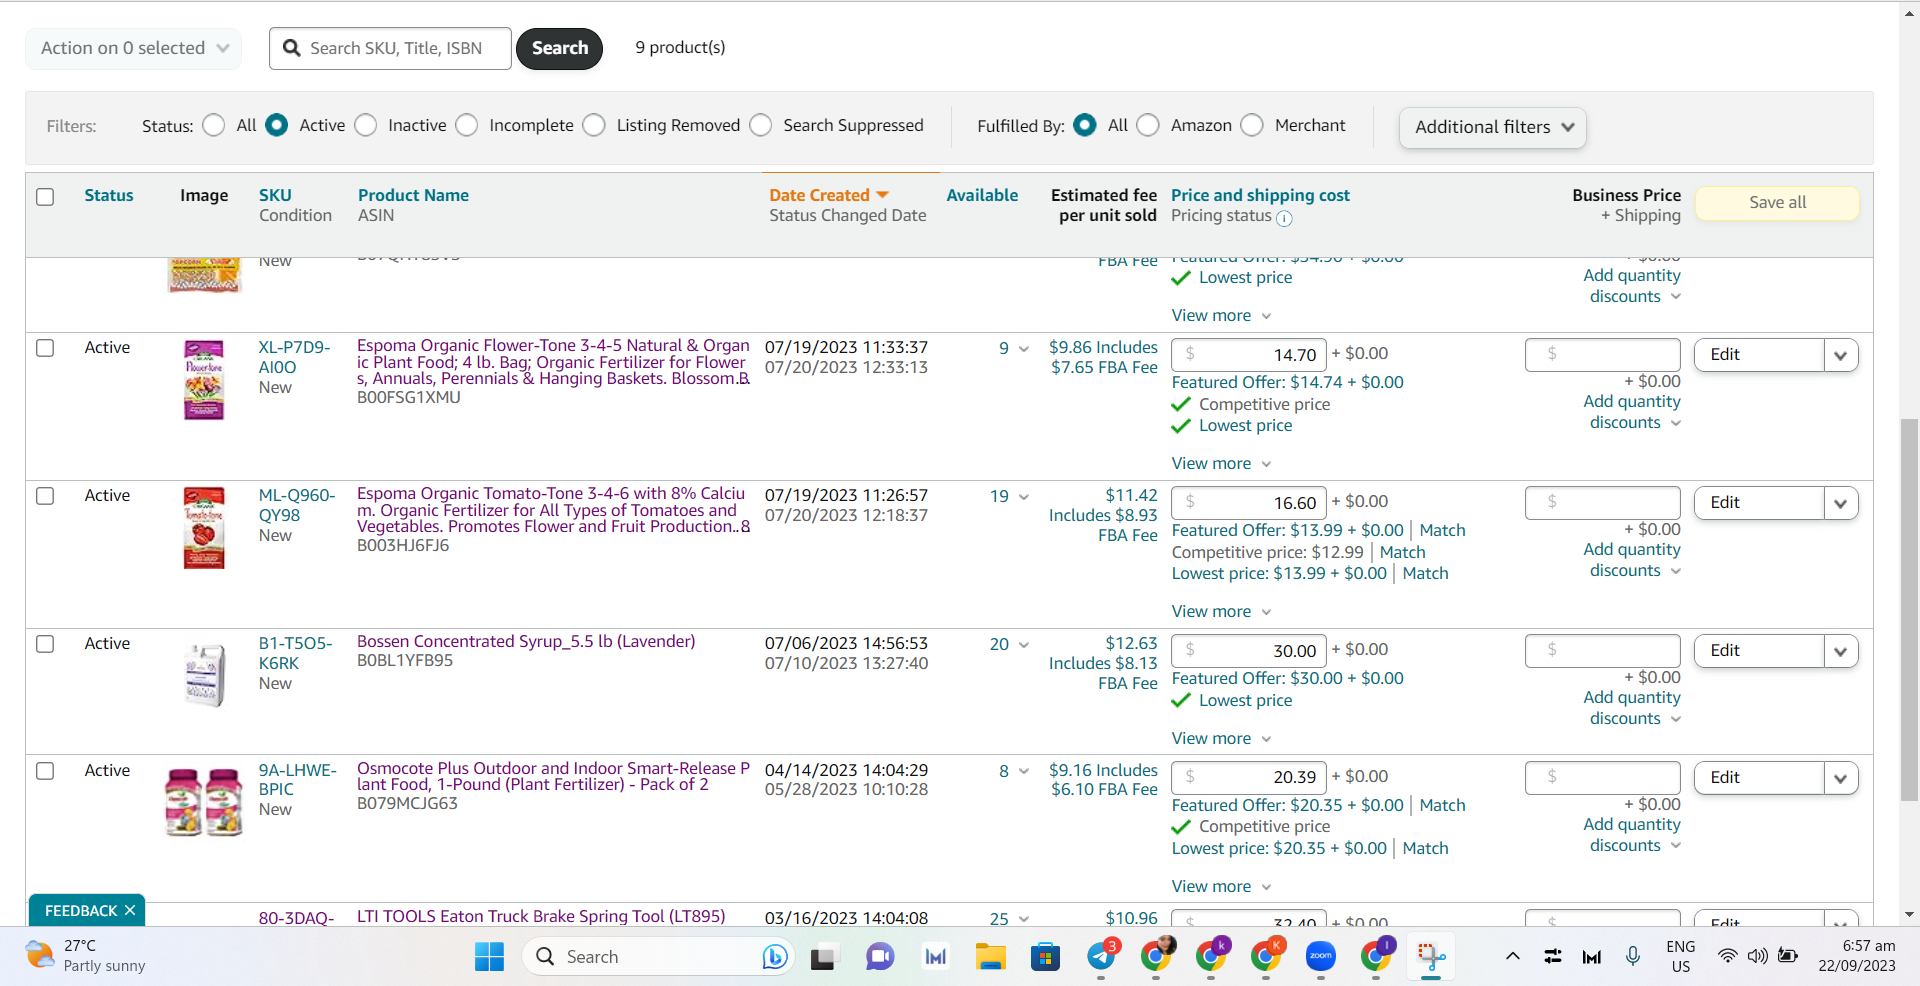Tick the select-all products checkbox
Image resolution: width=1920 pixels, height=986 pixels.
click(x=45, y=197)
